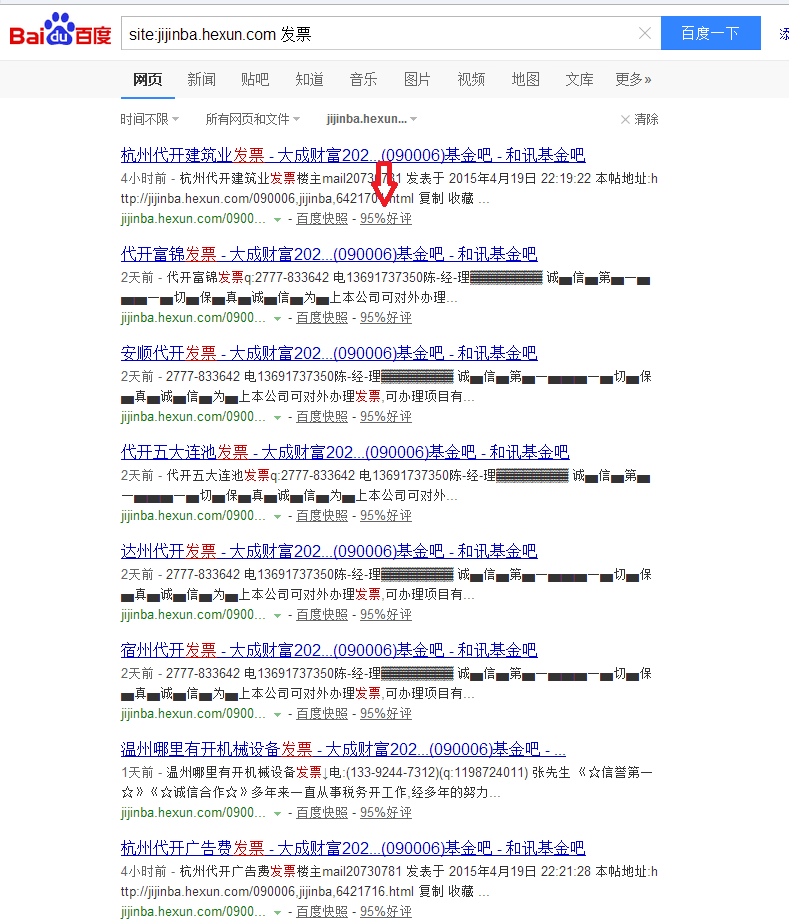The image size is (789, 924).
Task: Click 95%好评 under 杭州代开广告费发票 result
Action: click(x=386, y=912)
